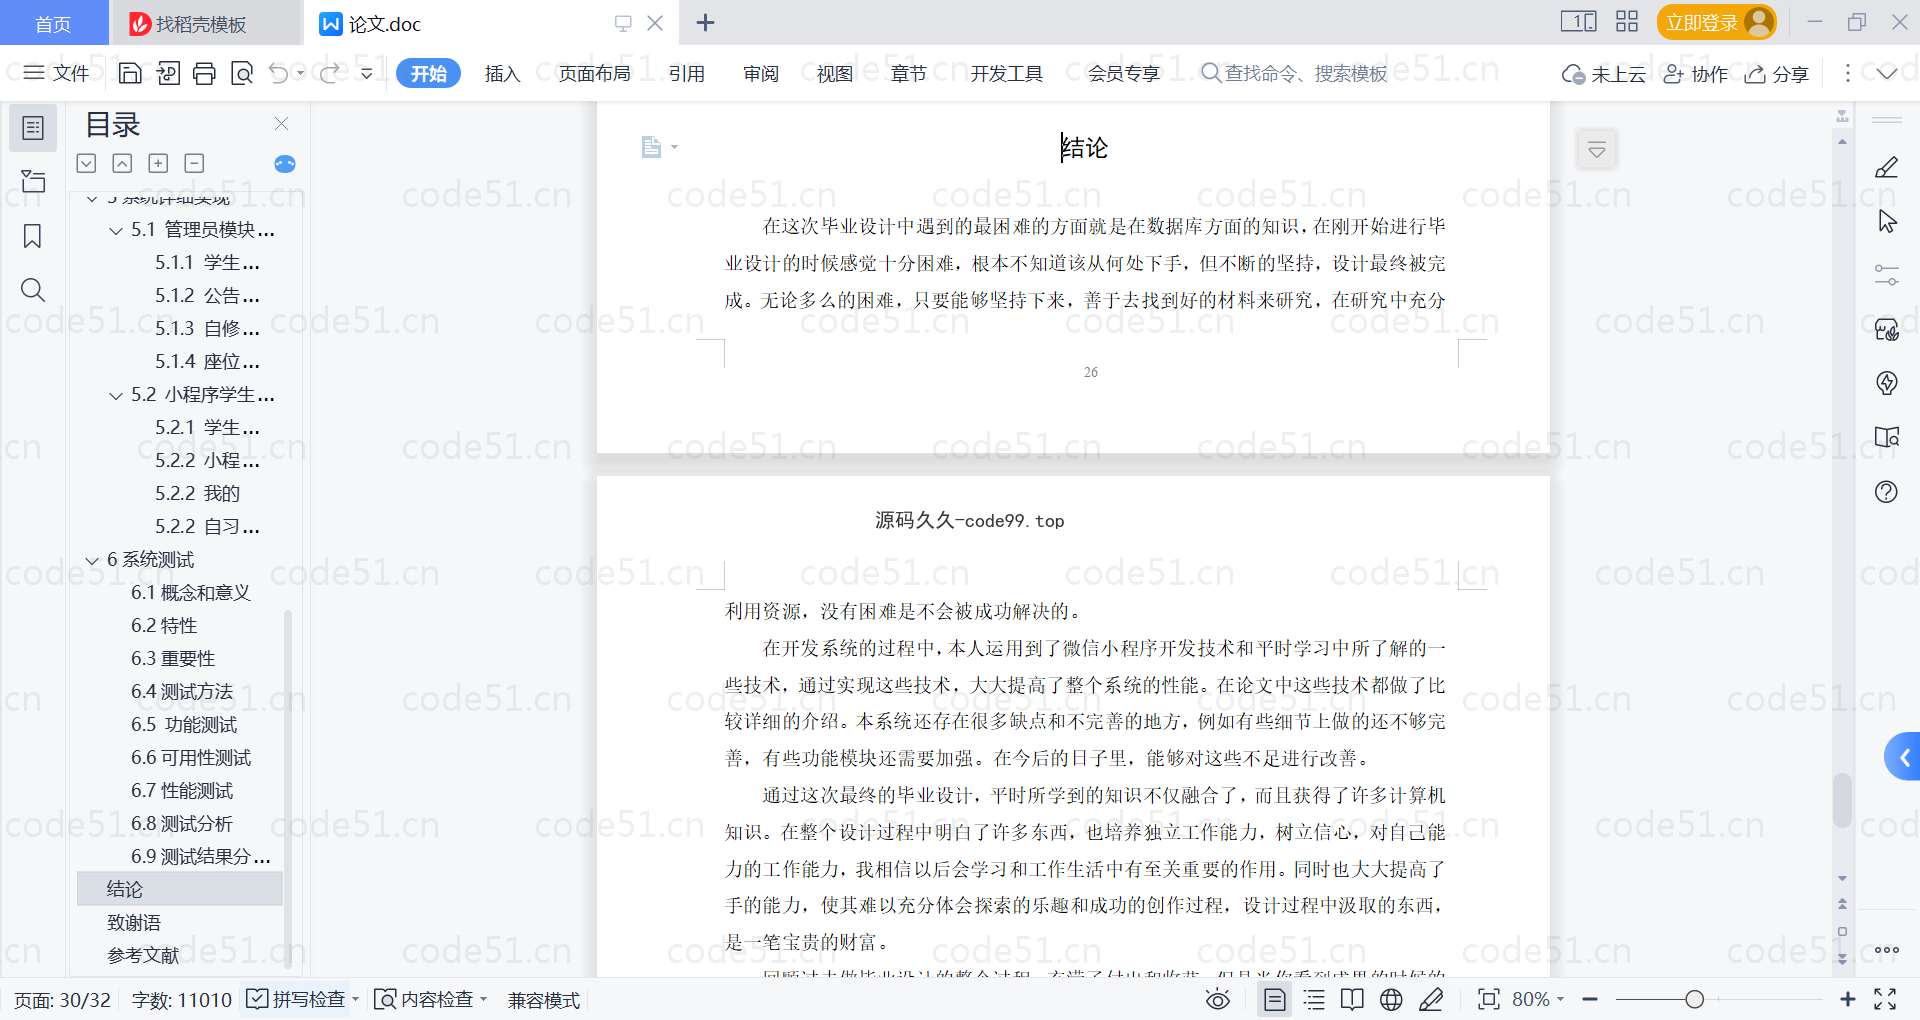The image size is (1920, 1020).
Task: Click the zoom slider handle
Action: 1694,1000
